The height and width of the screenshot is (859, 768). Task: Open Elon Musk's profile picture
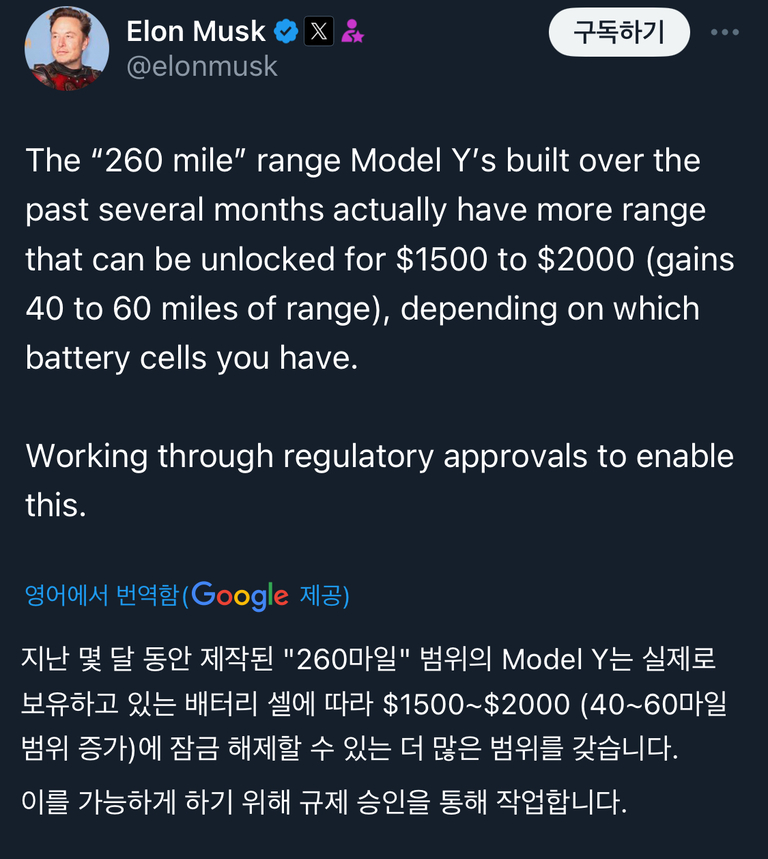pyautogui.click(x=67, y=48)
